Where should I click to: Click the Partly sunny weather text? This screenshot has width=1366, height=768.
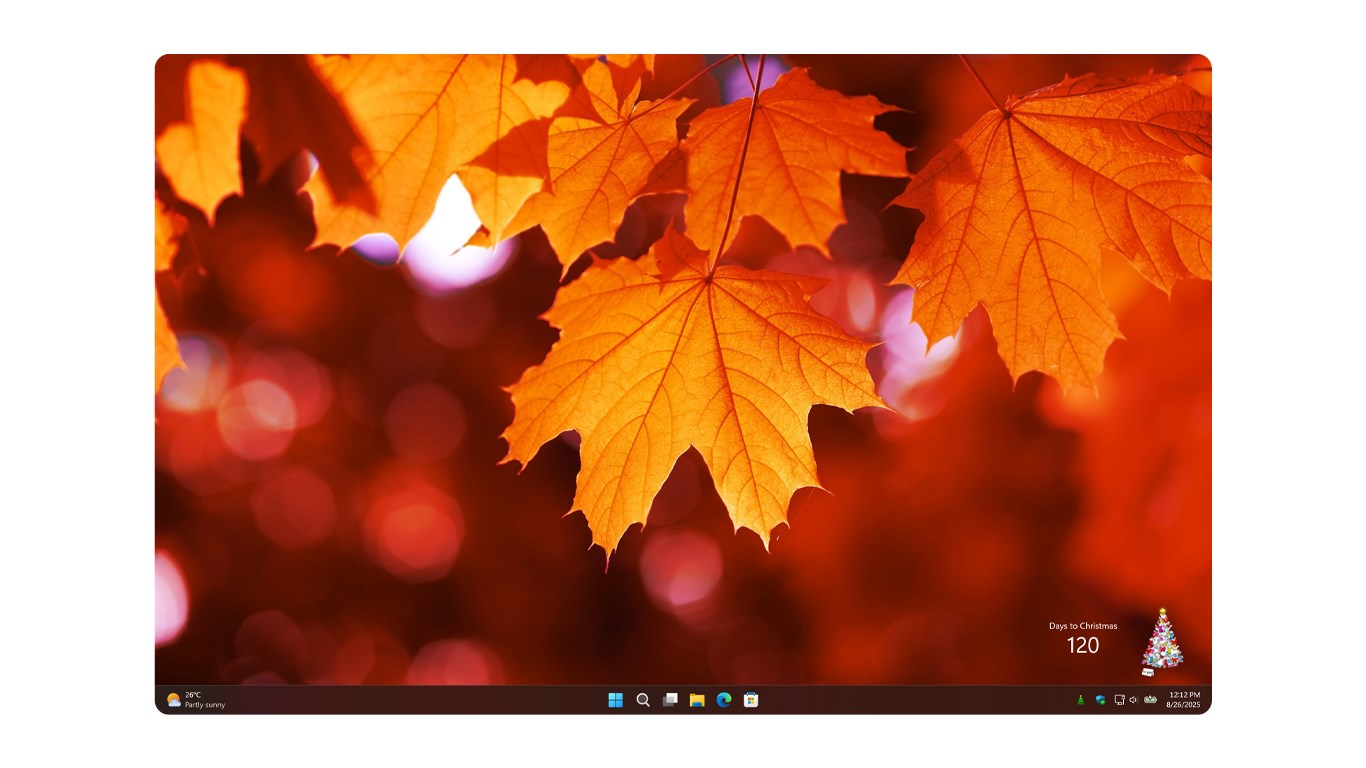(205, 705)
